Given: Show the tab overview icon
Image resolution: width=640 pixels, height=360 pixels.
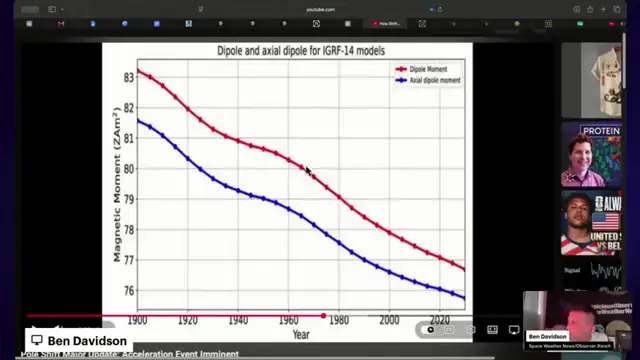Looking at the screenshot, I should coord(617,9).
